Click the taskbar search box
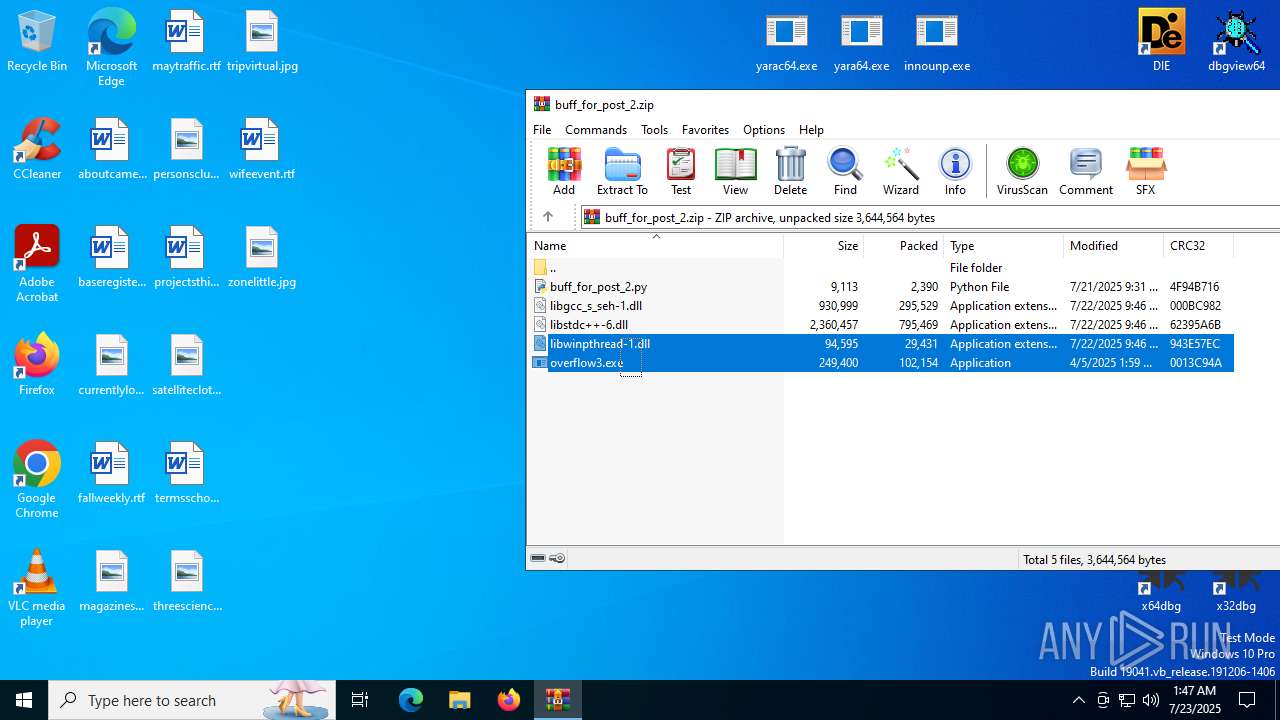The image size is (1280, 720). point(191,700)
